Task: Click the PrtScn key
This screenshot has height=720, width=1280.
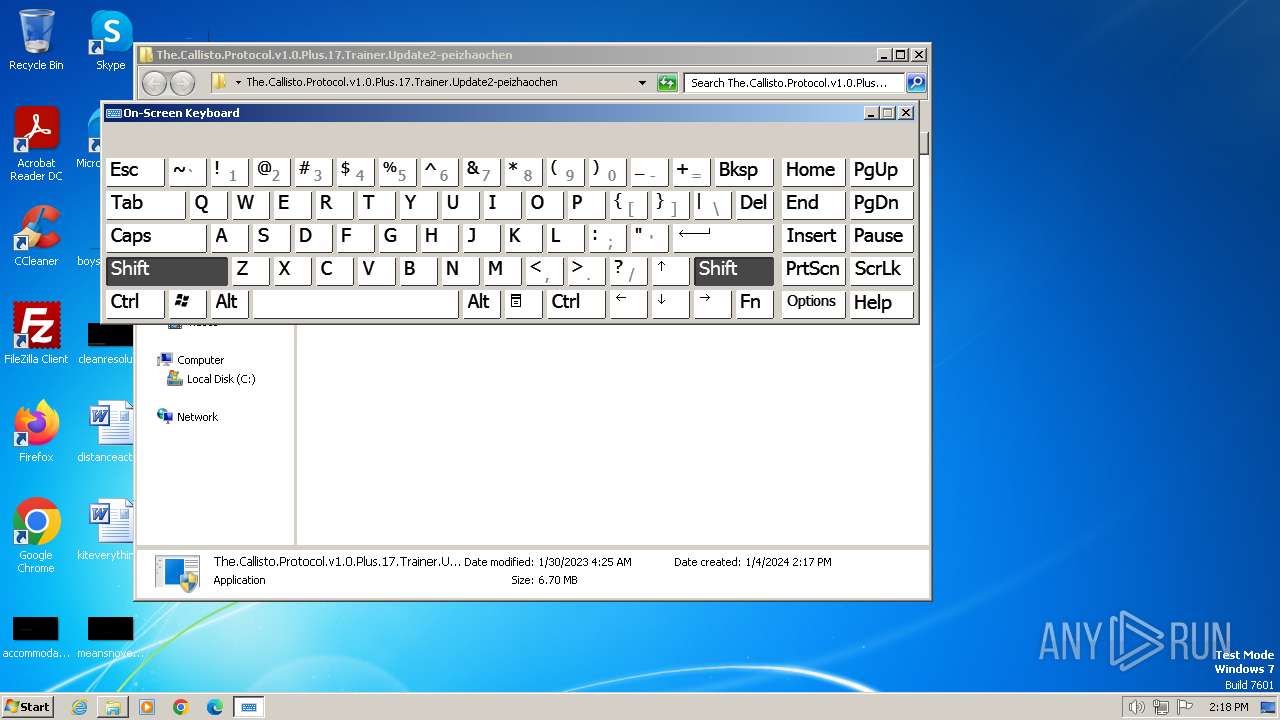Action: tap(813, 269)
